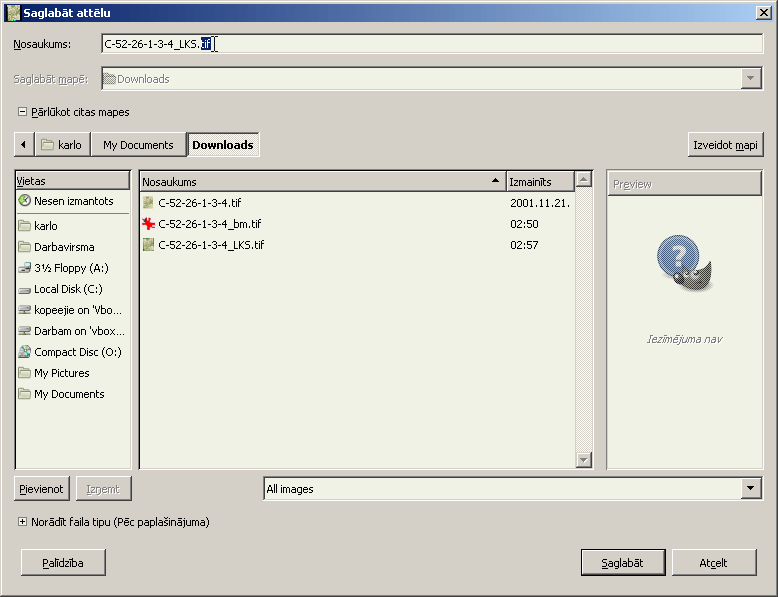Click the C-52-26-1-3-4.tif file icon
This screenshot has width=778, height=597.
click(148, 202)
